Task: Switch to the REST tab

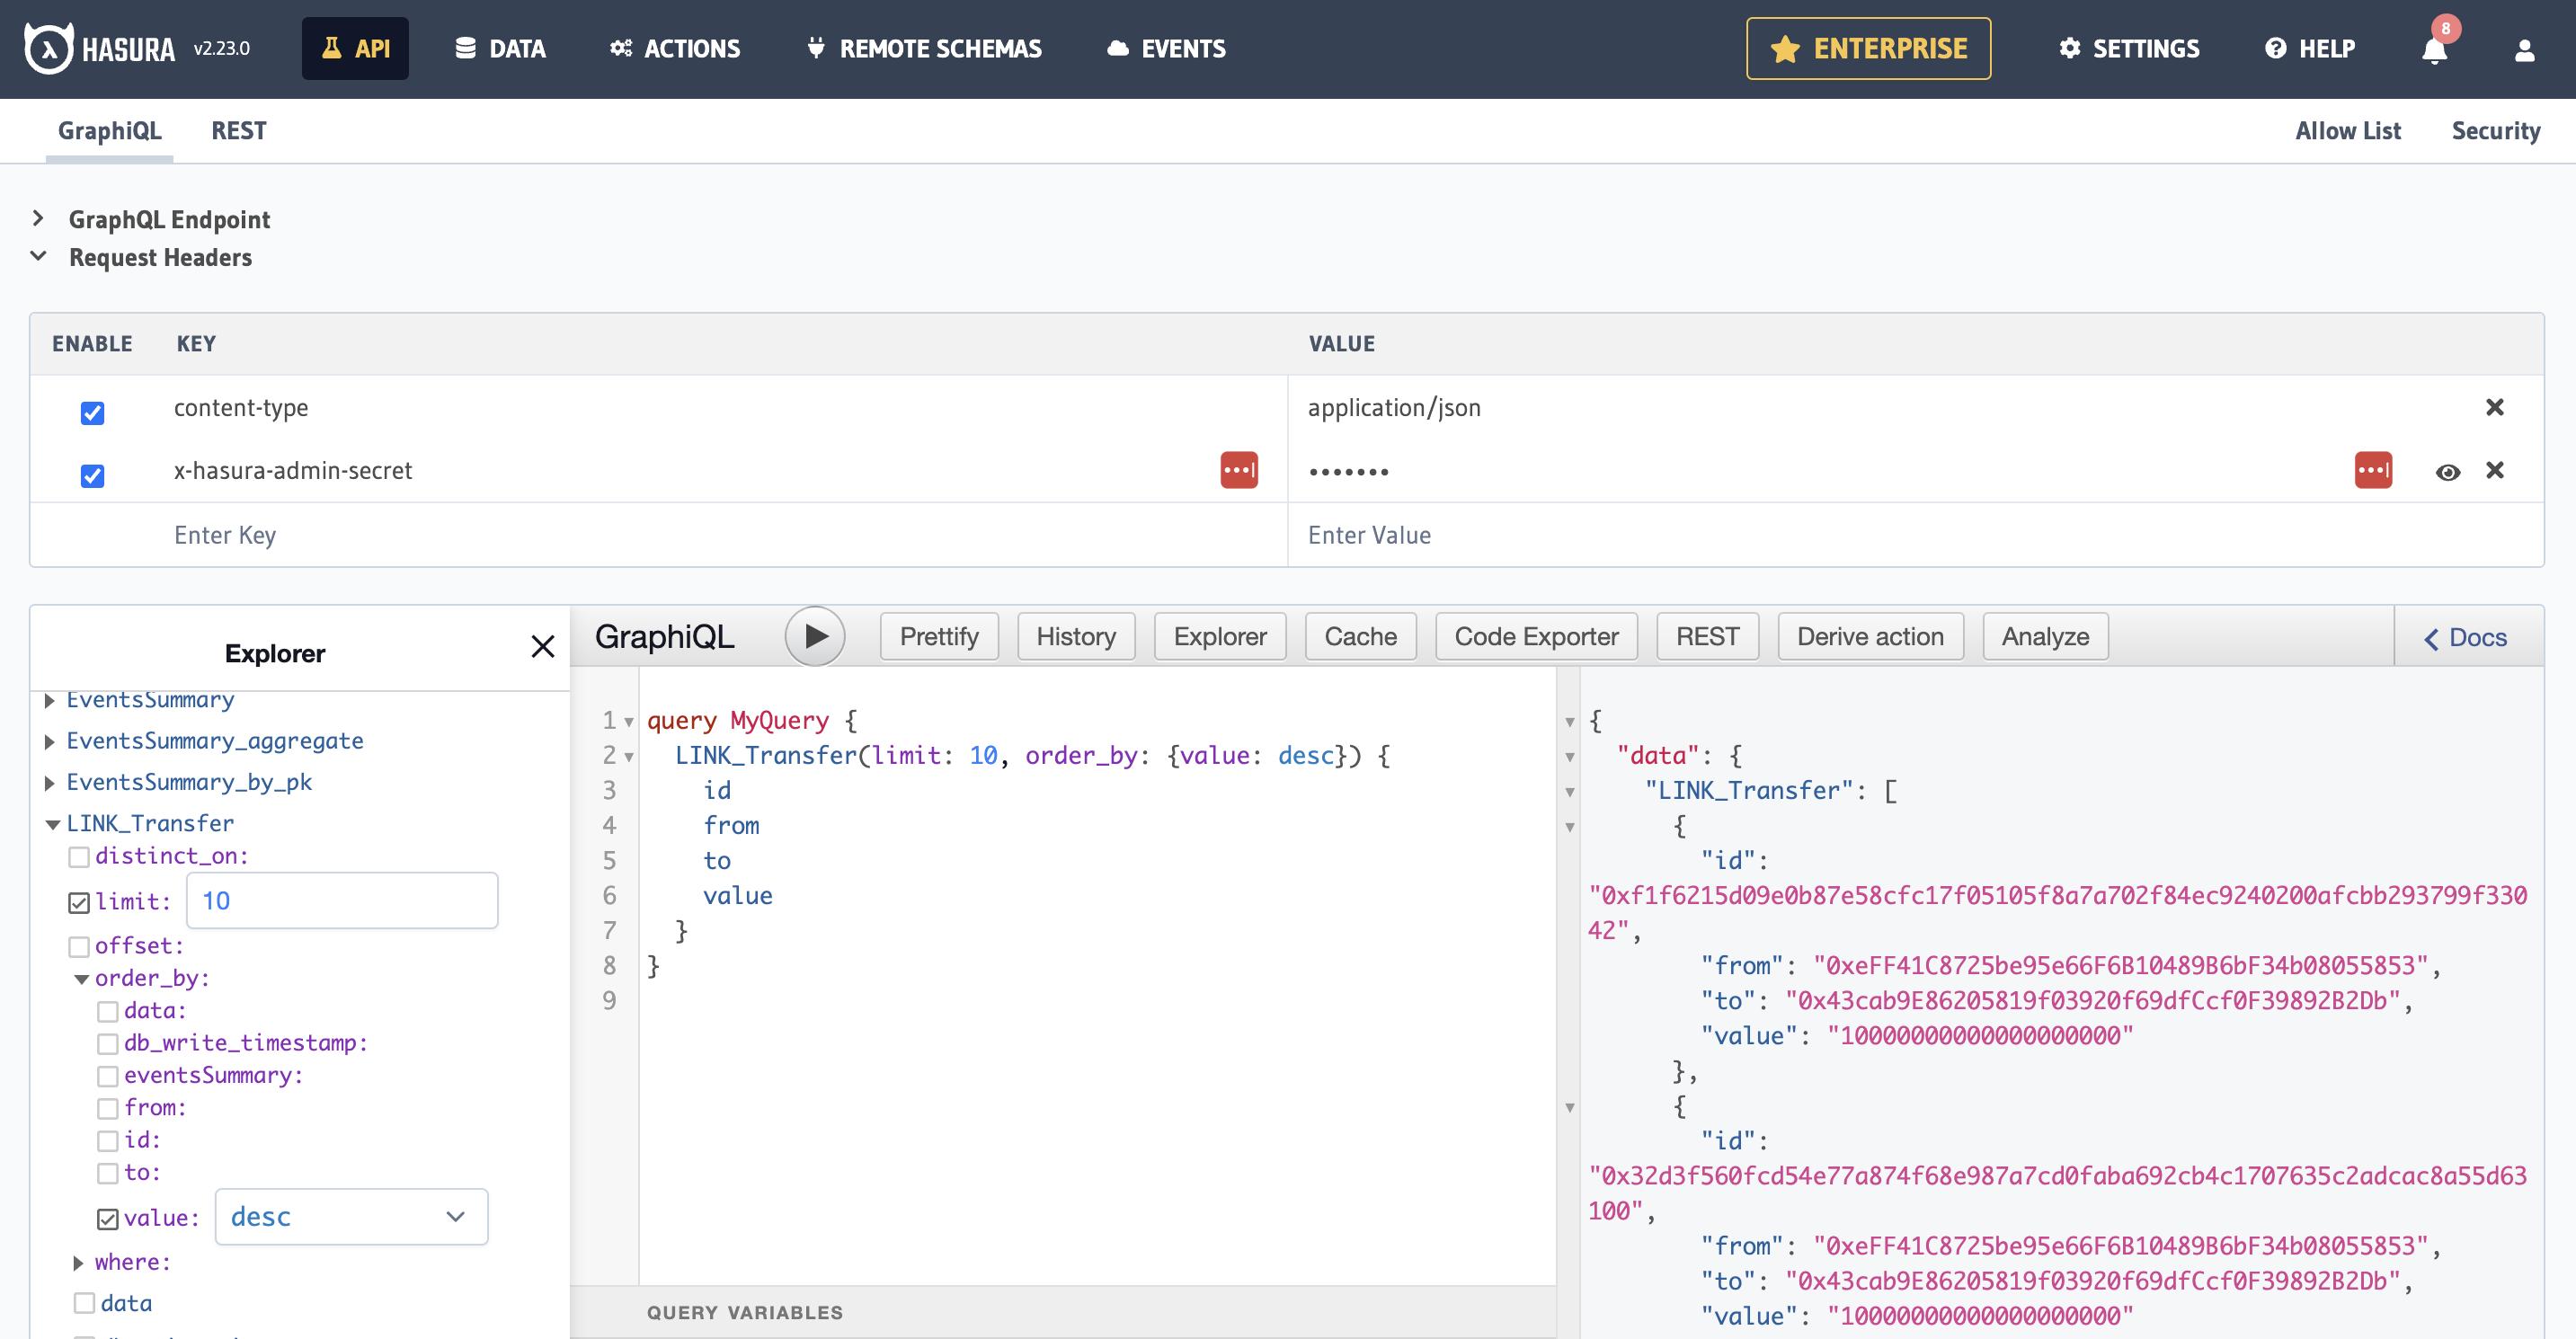Action: tap(238, 131)
